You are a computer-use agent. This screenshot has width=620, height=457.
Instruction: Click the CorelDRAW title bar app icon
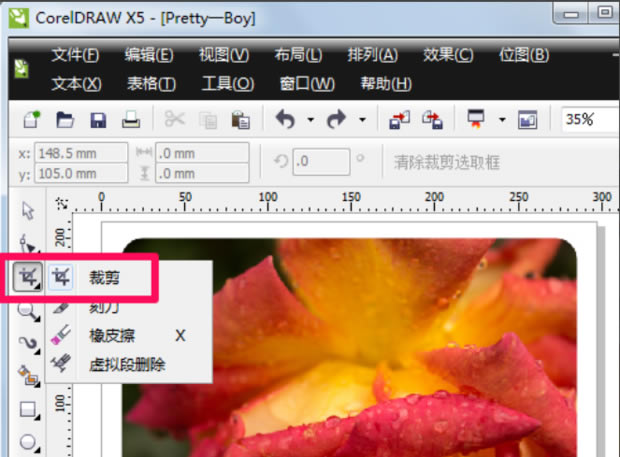click(x=19, y=18)
